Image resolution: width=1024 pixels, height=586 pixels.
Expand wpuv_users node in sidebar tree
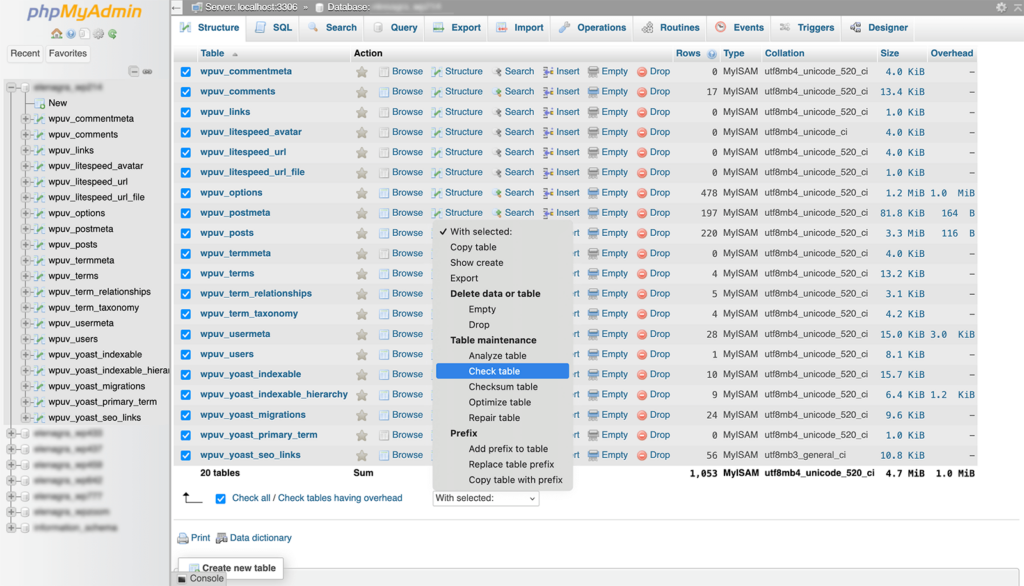click(25, 339)
